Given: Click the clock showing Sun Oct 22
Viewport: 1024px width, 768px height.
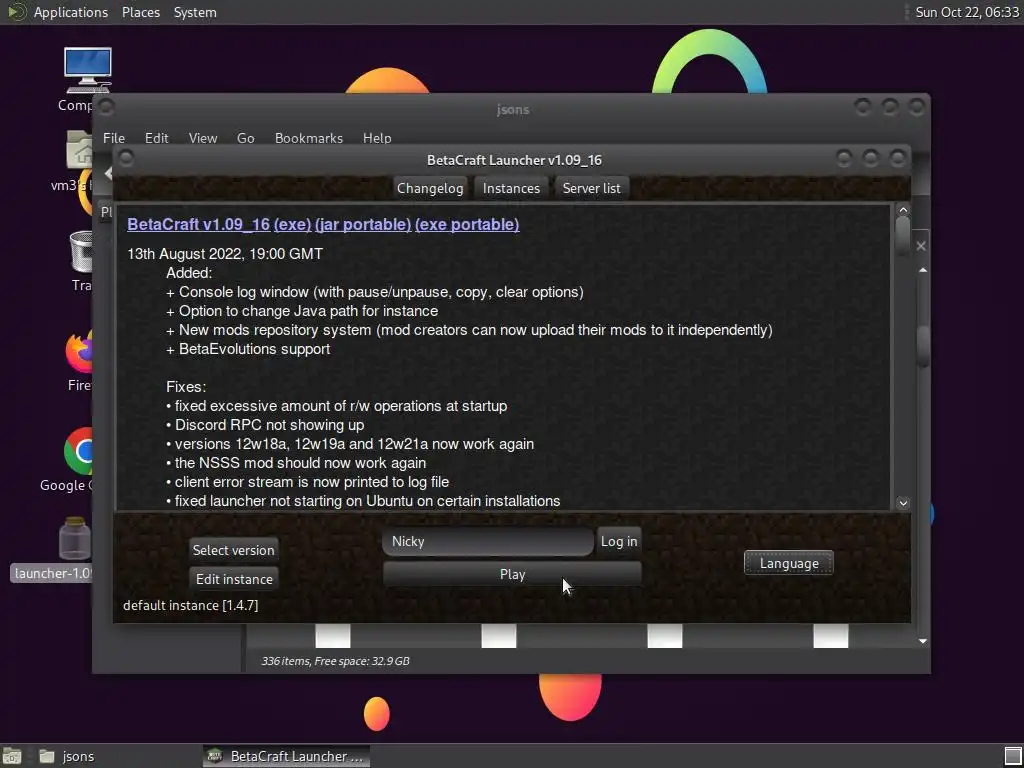Looking at the screenshot, I should tap(967, 12).
